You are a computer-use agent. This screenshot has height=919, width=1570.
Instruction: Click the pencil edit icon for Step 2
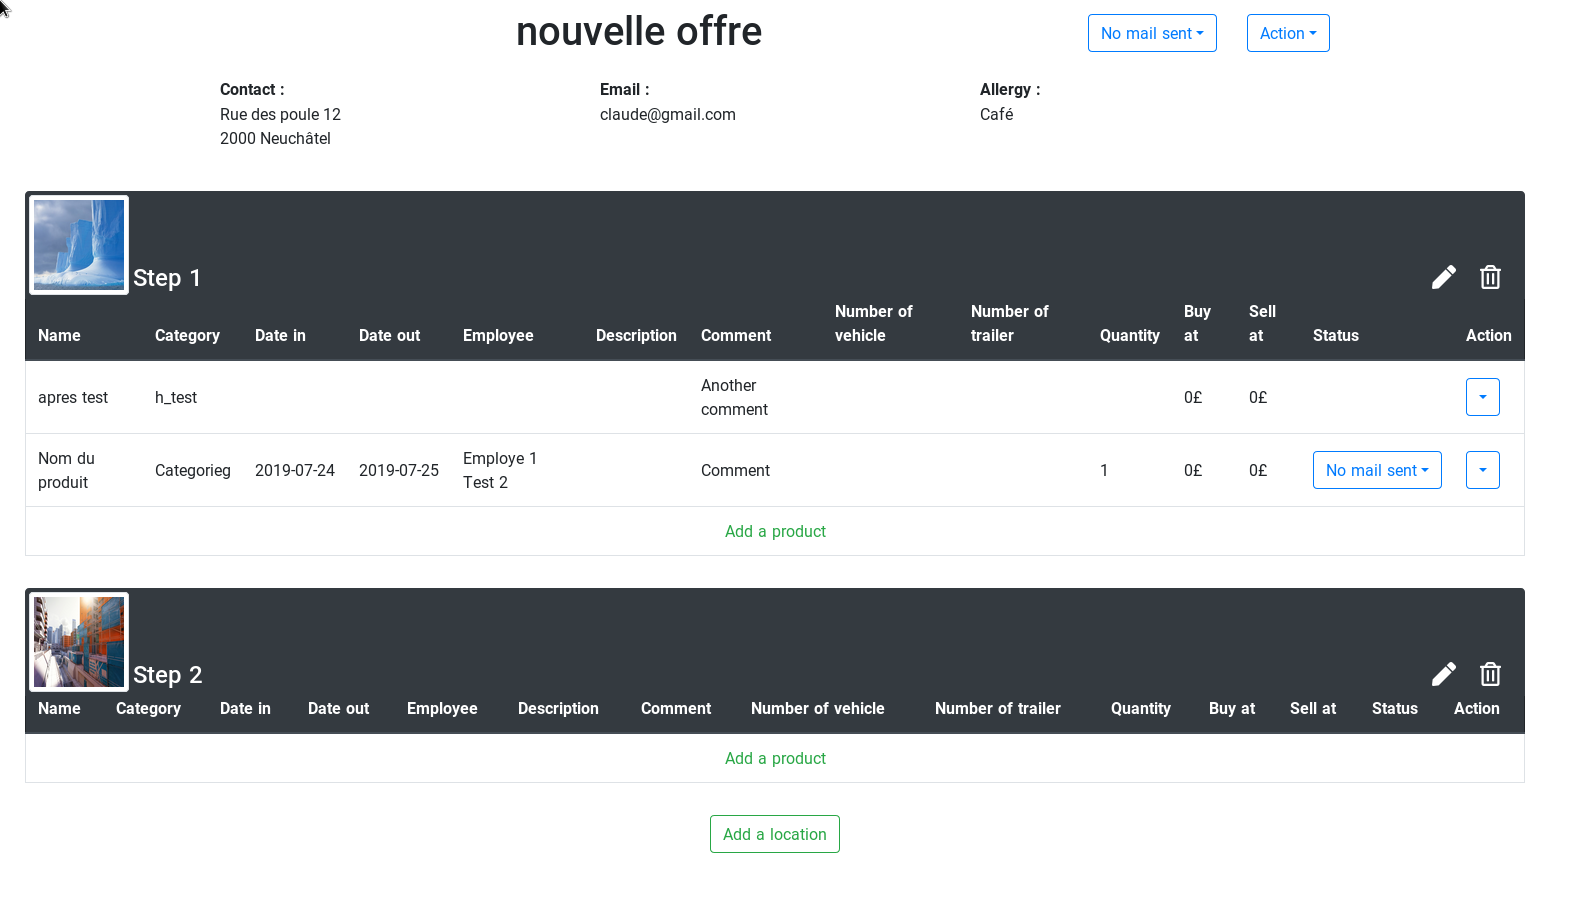pyautogui.click(x=1443, y=674)
